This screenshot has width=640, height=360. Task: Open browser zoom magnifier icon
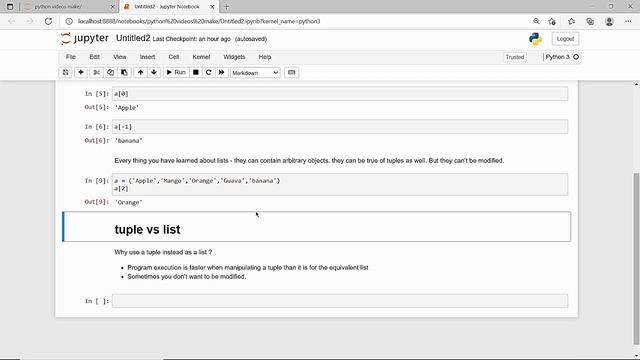coord(536,21)
